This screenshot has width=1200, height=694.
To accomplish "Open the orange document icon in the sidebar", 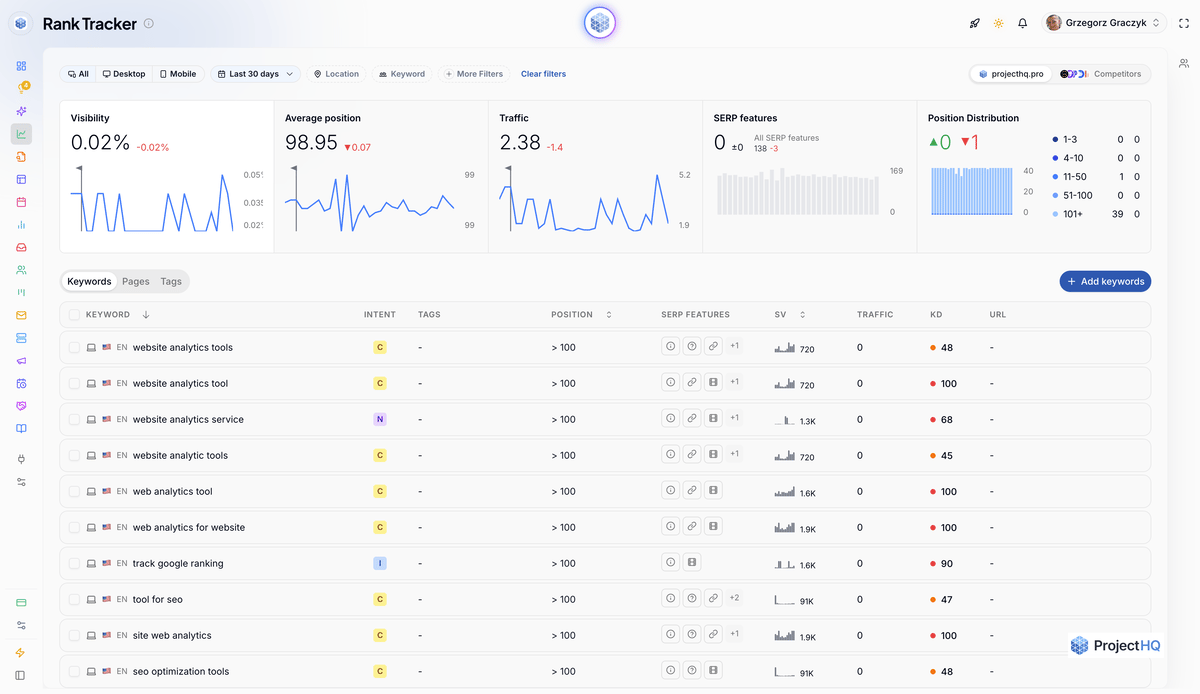I will pyautogui.click(x=21, y=157).
